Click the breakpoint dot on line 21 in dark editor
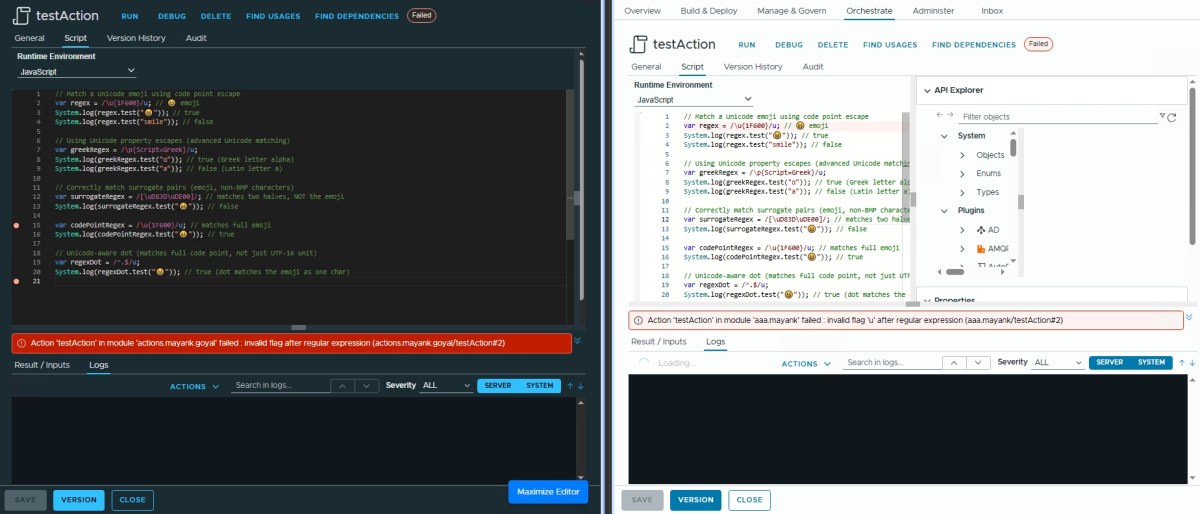This screenshot has width=1200, height=514. (x=17, y=282)
